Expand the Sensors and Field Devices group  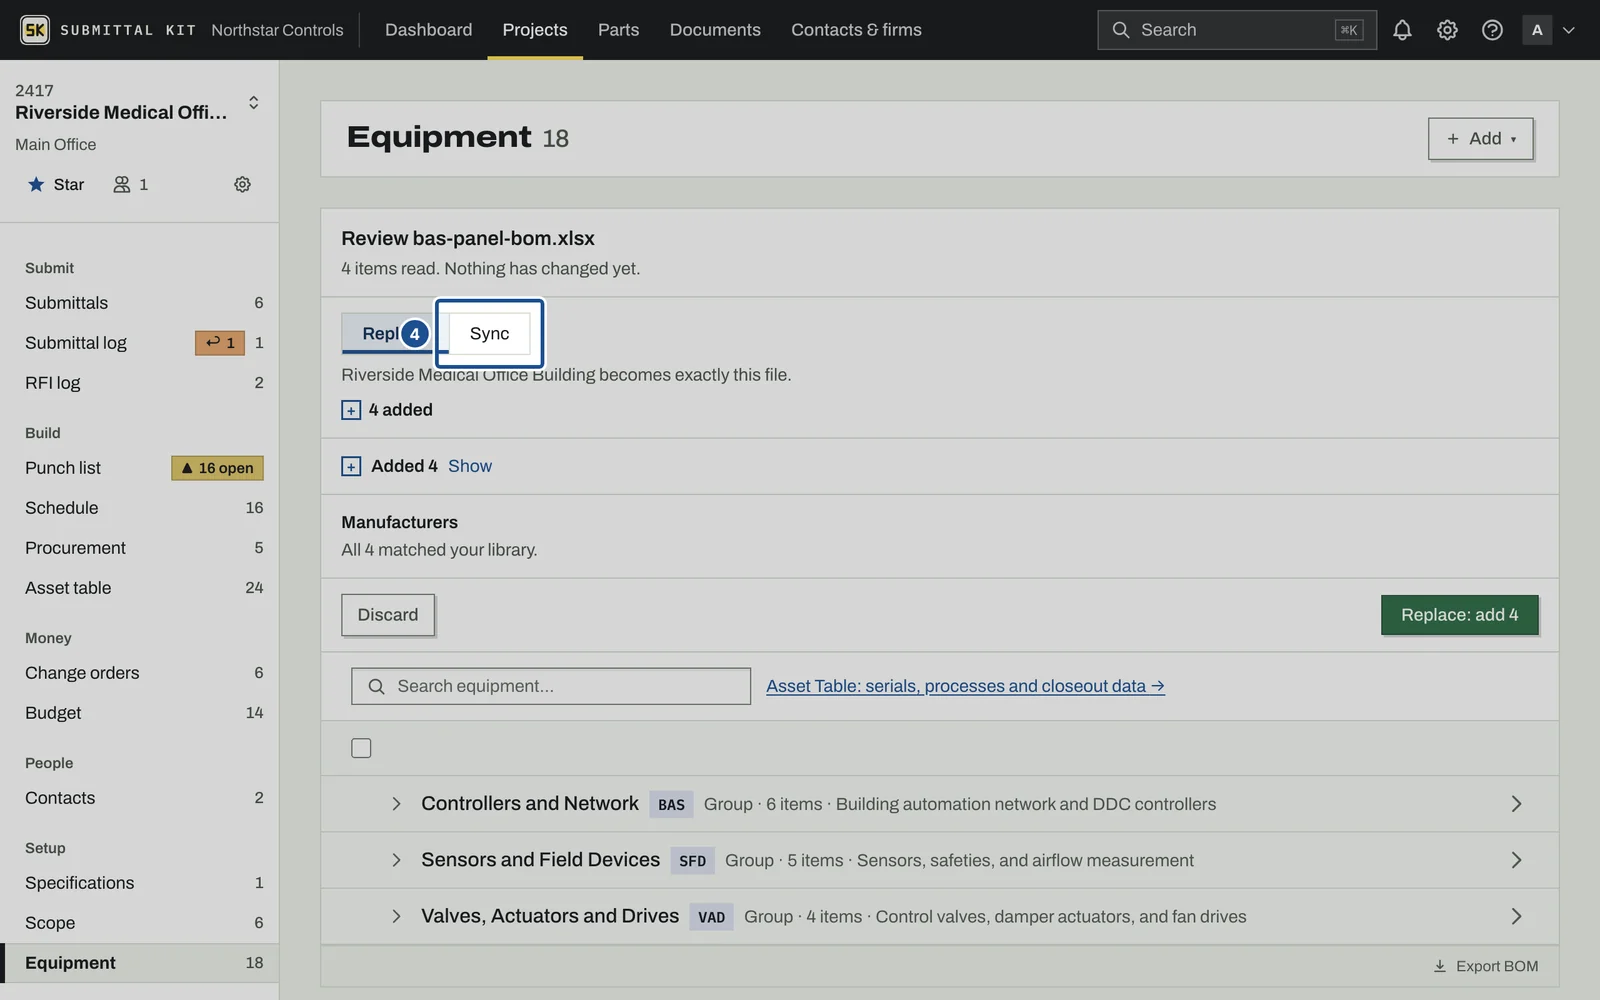pos(396,860)
